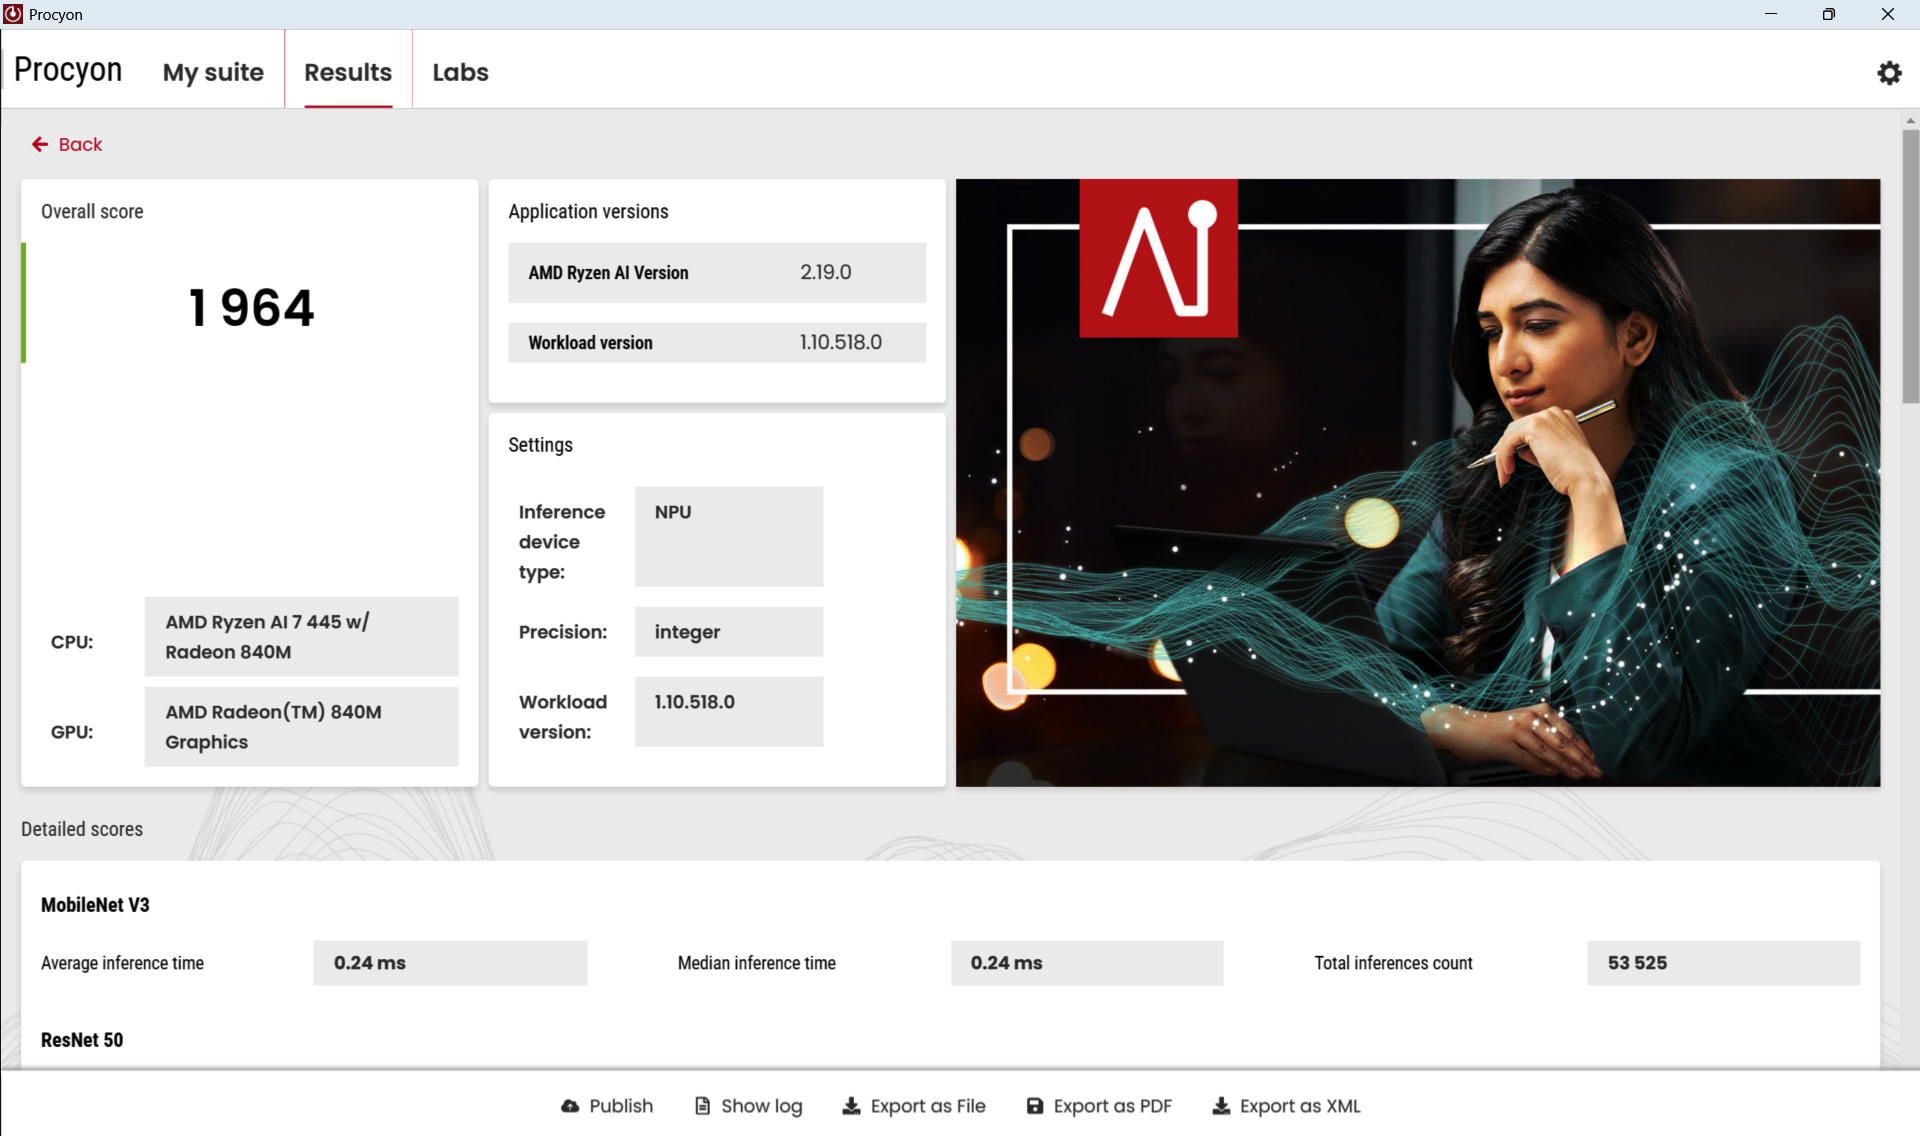Select the Results tab
Viewport: 1920px width, 1136px height.
point(348,72)
